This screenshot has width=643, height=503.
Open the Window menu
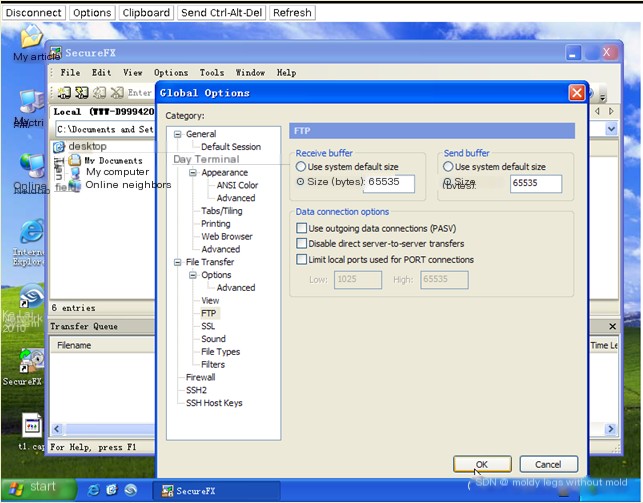tap(250, 73)
